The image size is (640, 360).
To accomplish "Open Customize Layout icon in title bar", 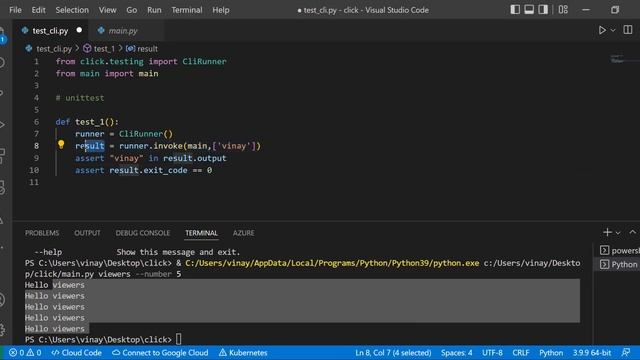I will point(563,9).
